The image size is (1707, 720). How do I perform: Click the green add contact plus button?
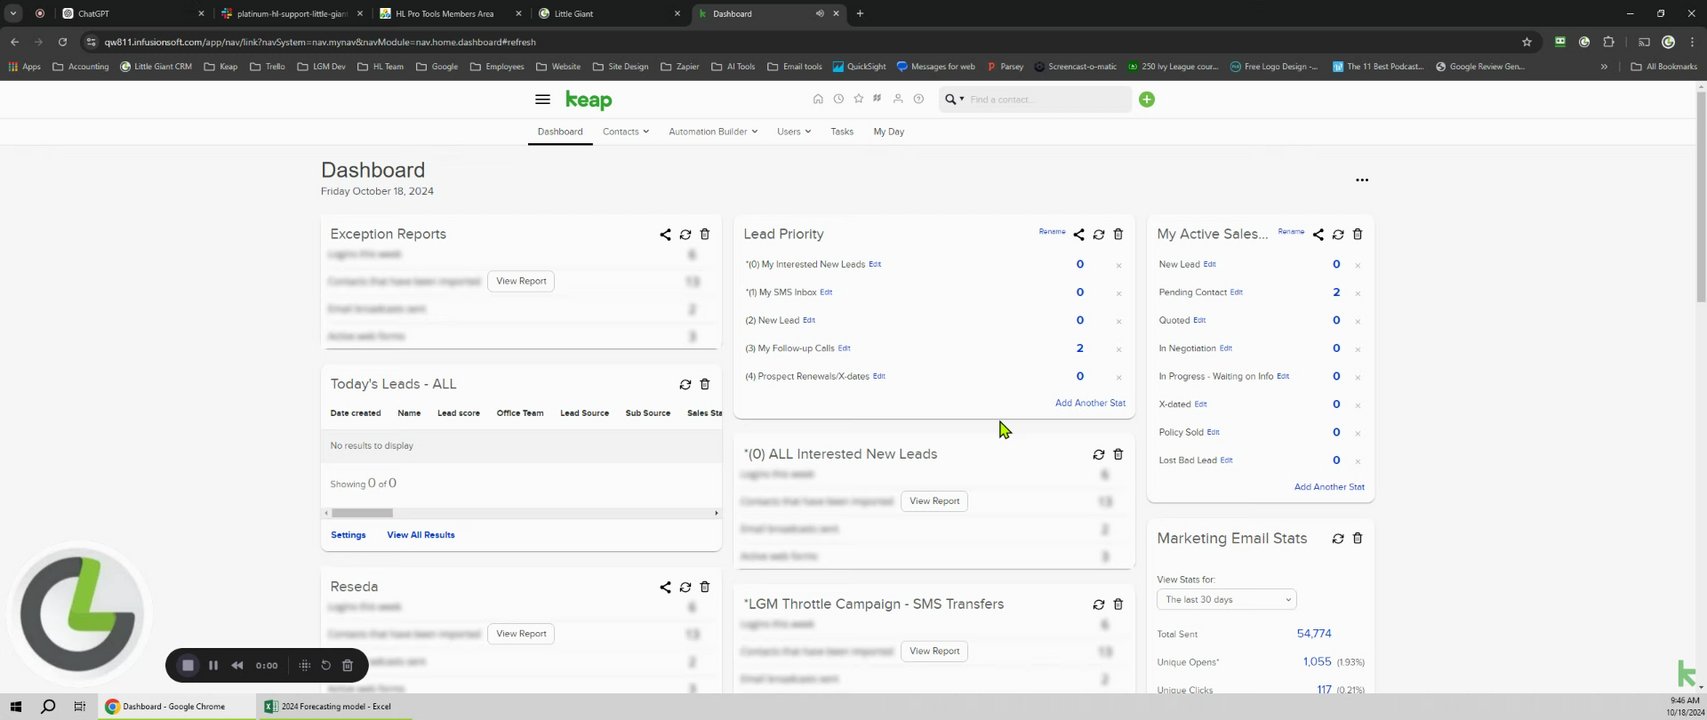click(x=1146, y=99)
